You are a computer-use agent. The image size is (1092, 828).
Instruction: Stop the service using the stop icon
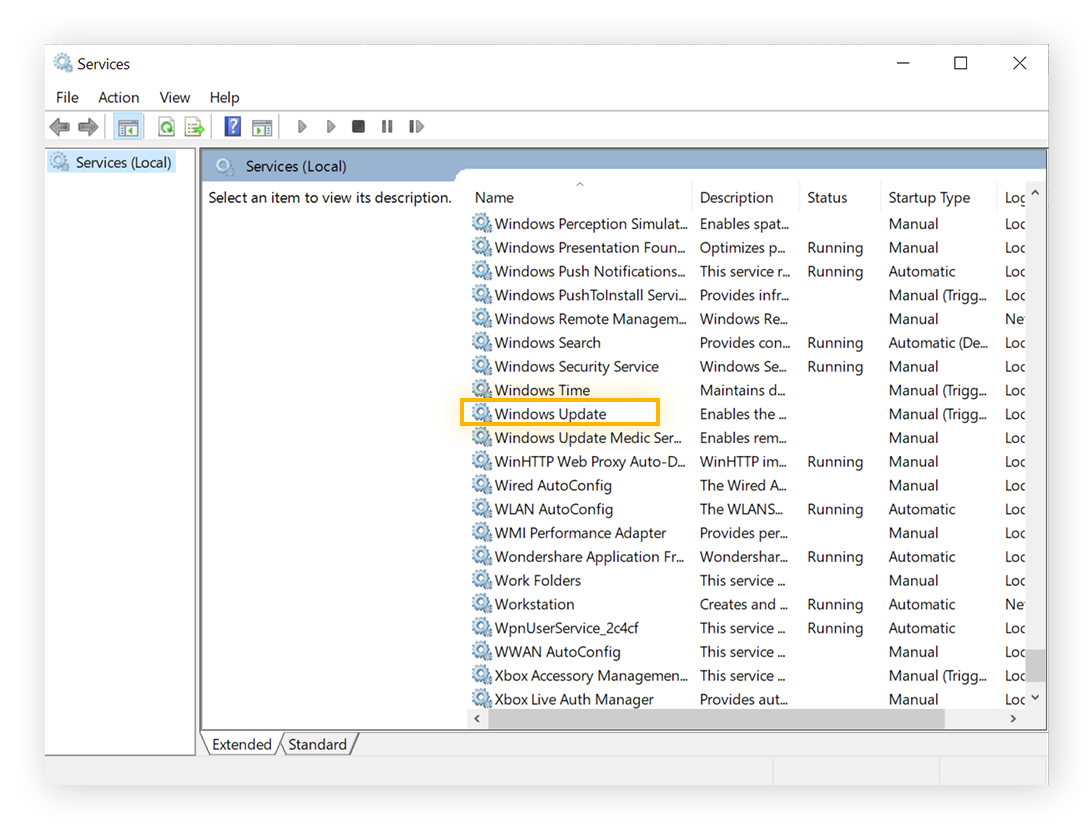coord(358,126)
